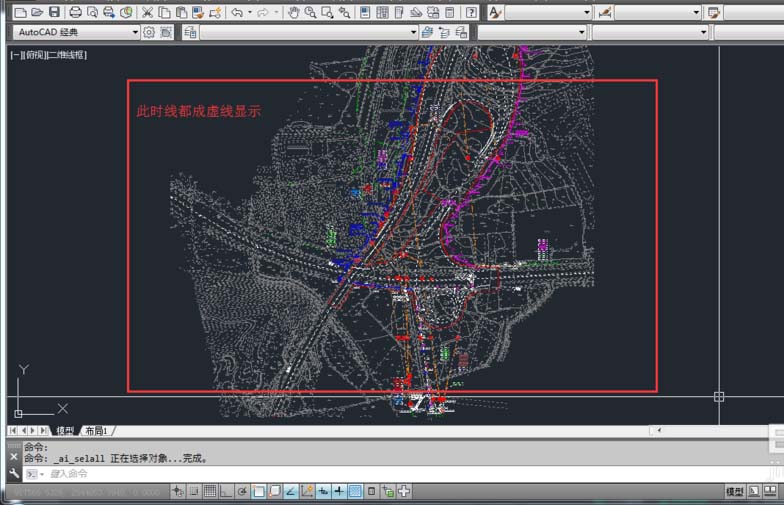
Task: Select the 模型 tab at bottom left
Action: [x=65, y=431]
